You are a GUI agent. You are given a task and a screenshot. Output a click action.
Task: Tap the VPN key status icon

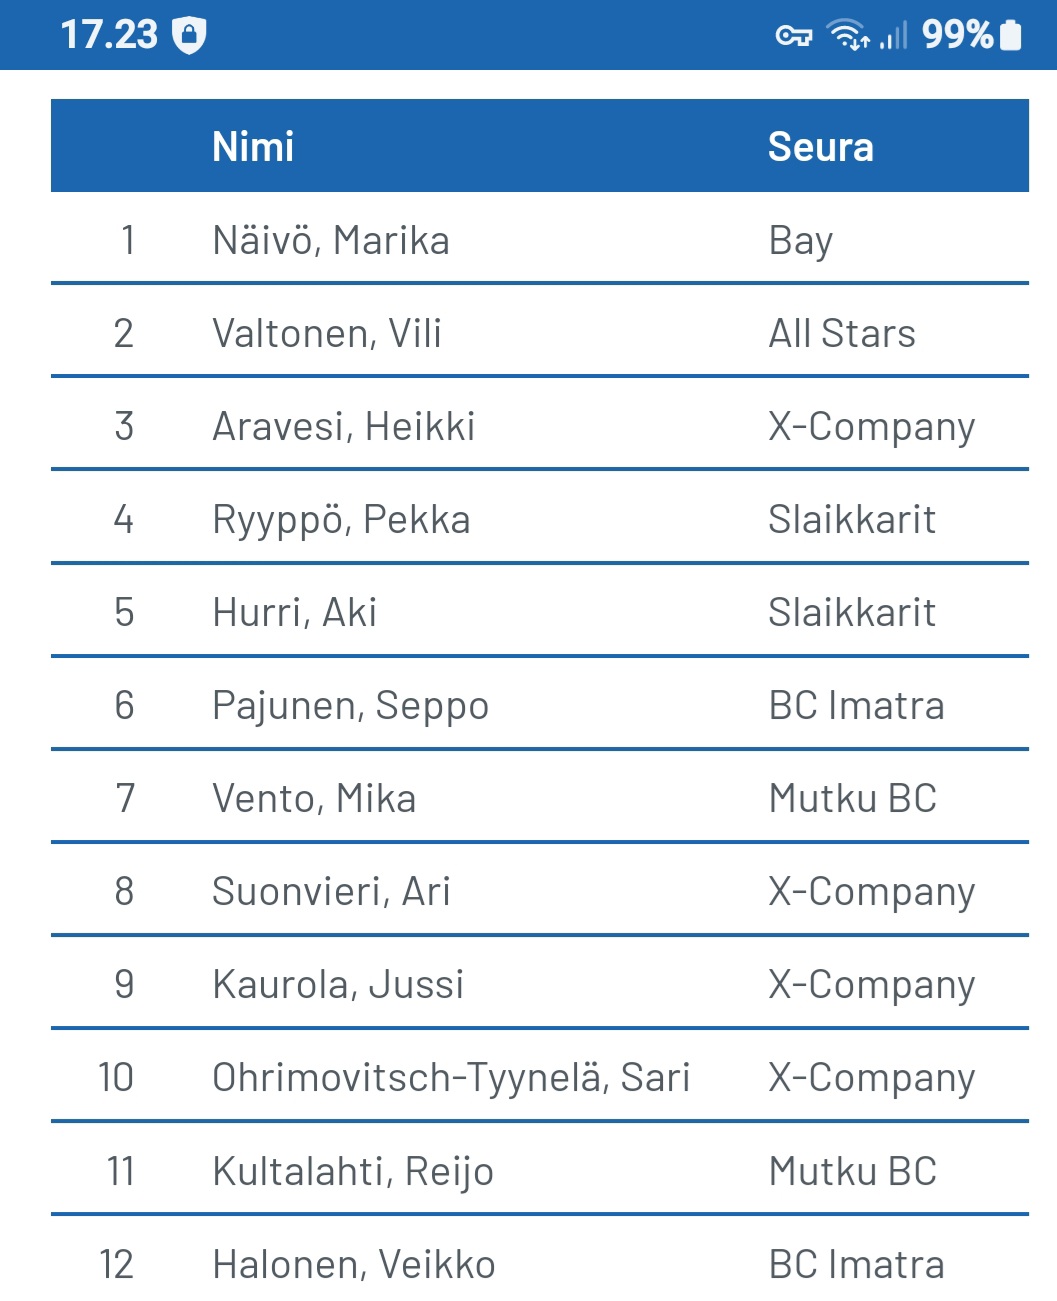pyautogui.click(x=794, y=36)
